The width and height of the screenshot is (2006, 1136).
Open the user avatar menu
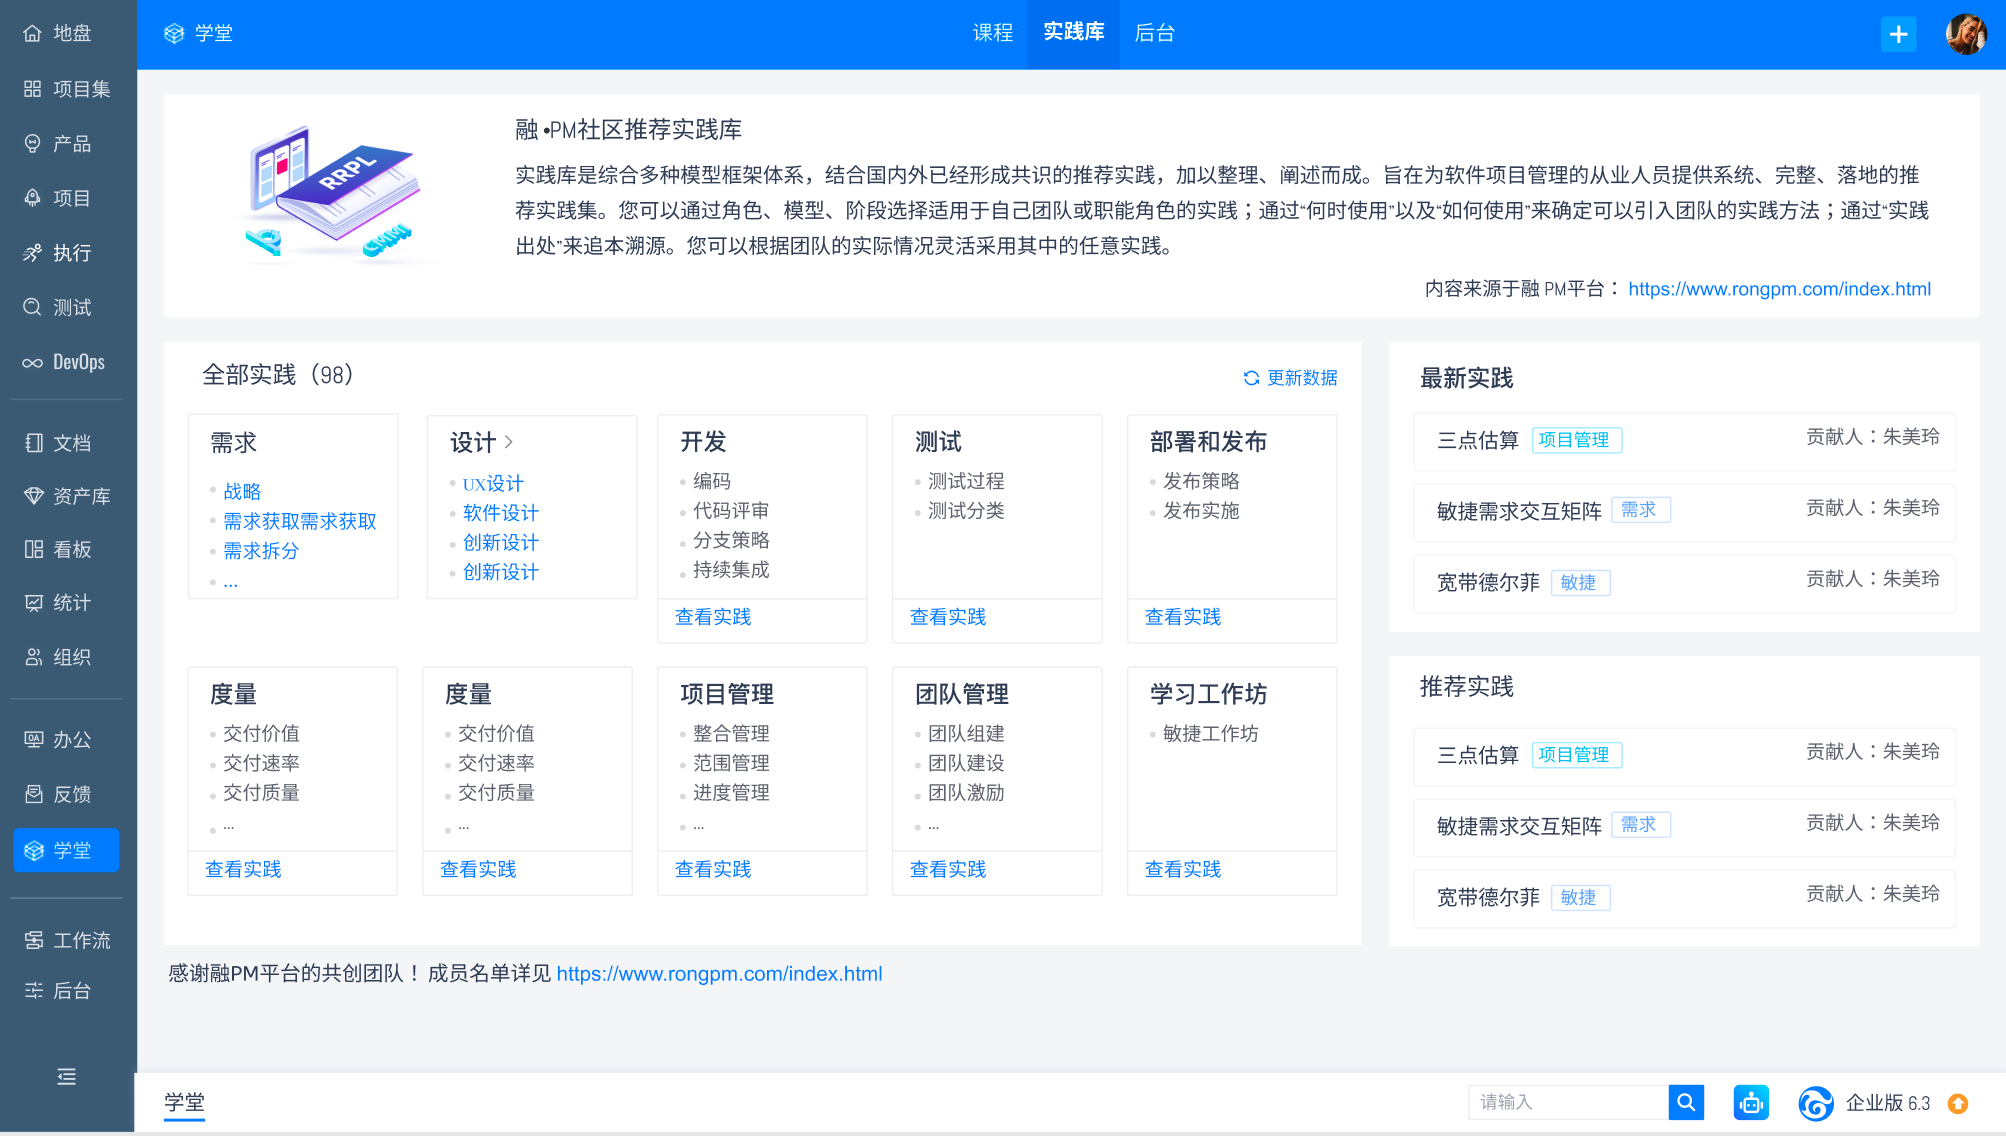tap(1965, 35)
